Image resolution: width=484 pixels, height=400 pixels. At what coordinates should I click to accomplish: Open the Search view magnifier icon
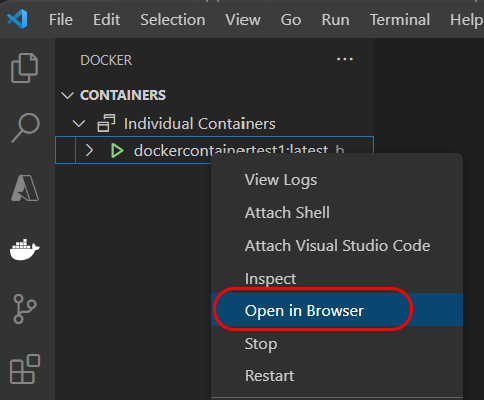[26, 128]
